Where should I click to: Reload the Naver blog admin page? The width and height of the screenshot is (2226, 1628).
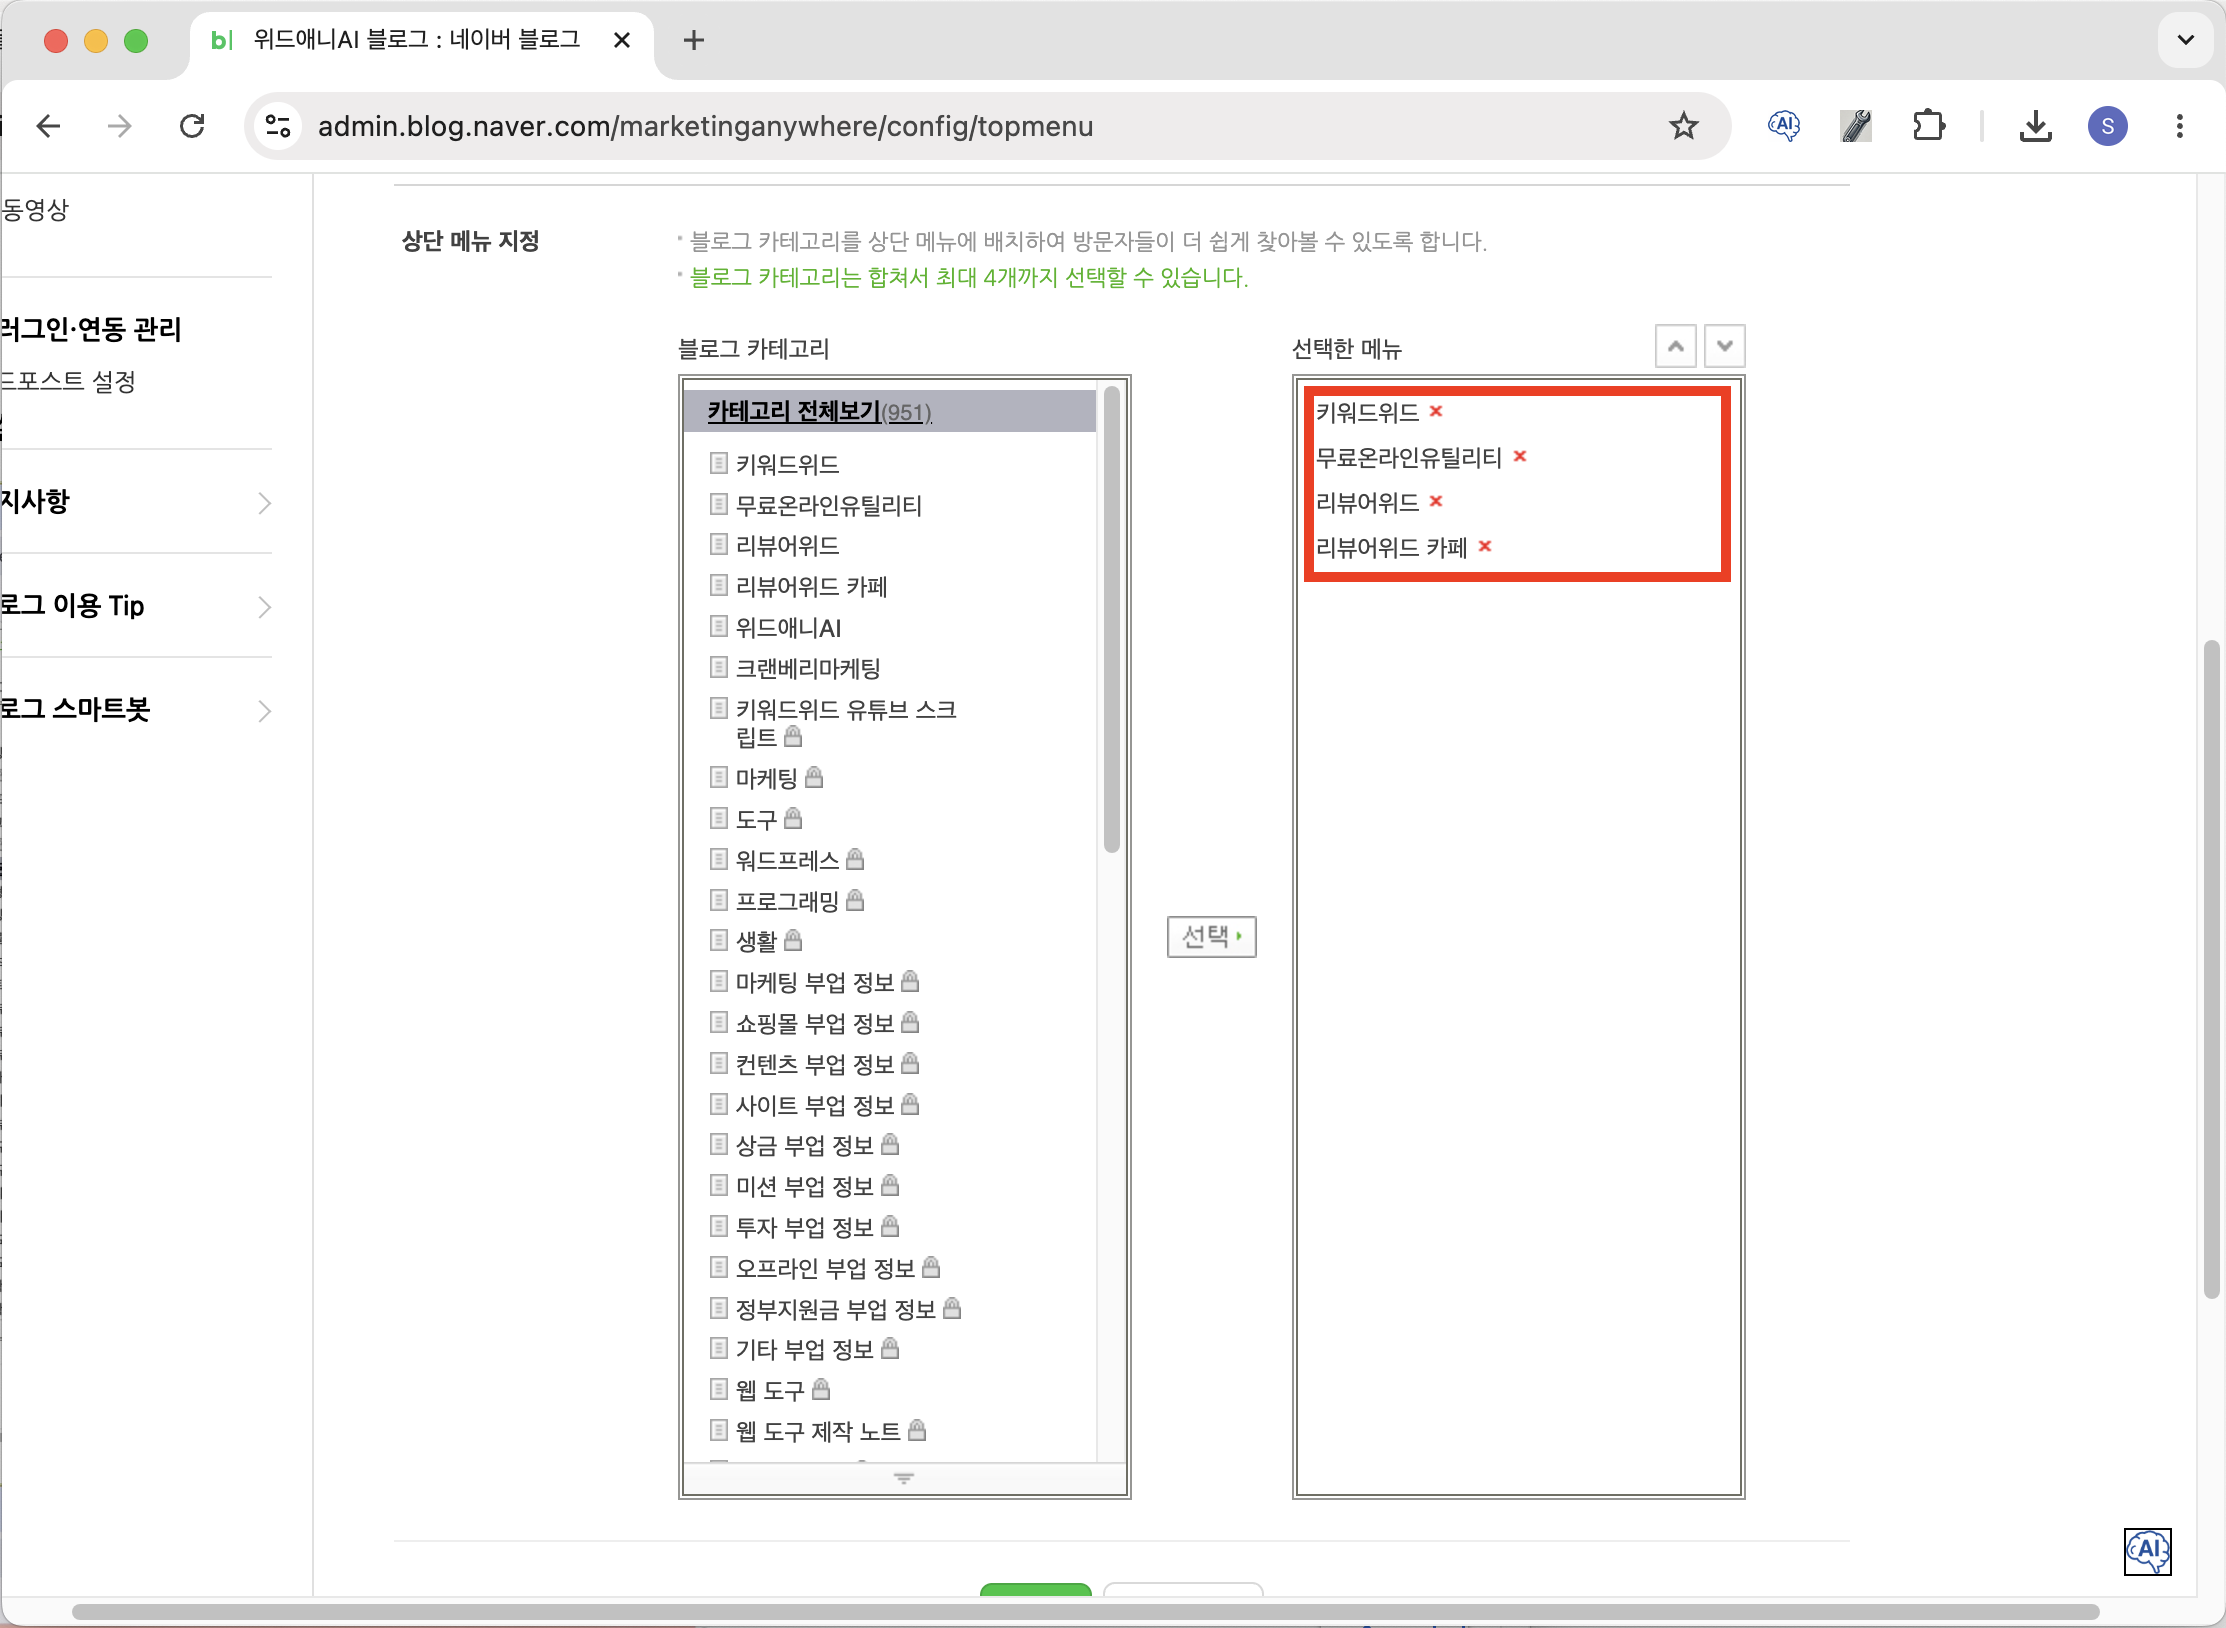click(x=192, y=126)
